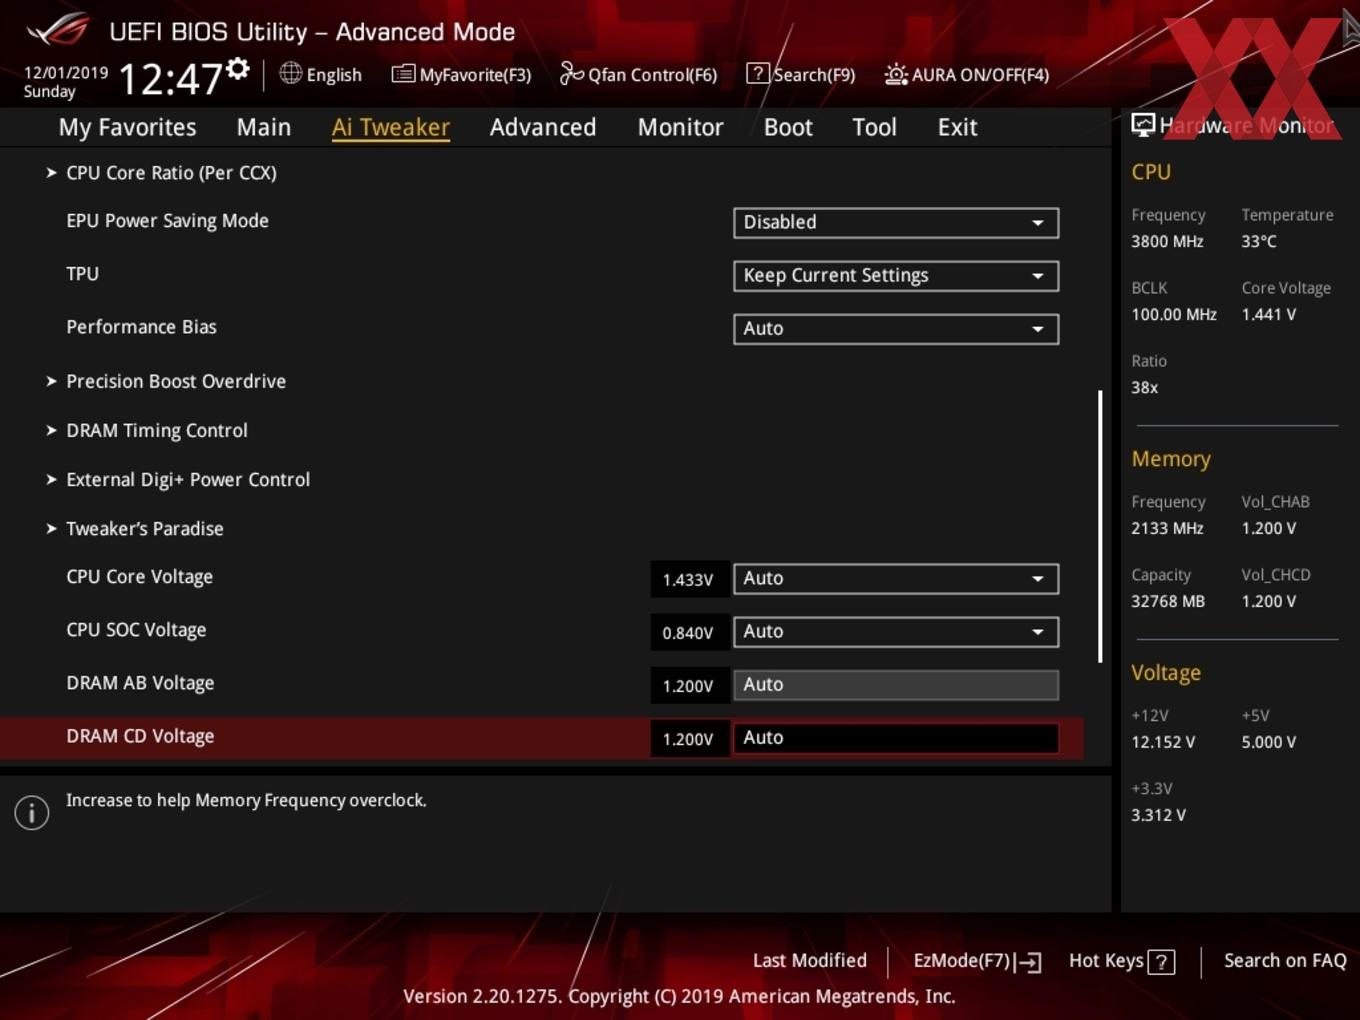Go to the Exit tab
The height and width of the screenshot is (1020, 1360).
[x=957, y=127]
